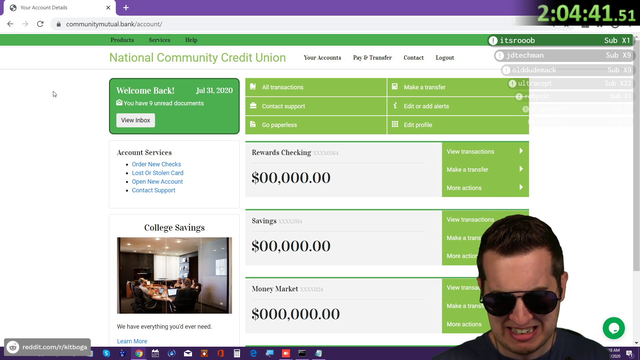
Task: Click the Edit or add alerts icon
Action: [395, 106]
